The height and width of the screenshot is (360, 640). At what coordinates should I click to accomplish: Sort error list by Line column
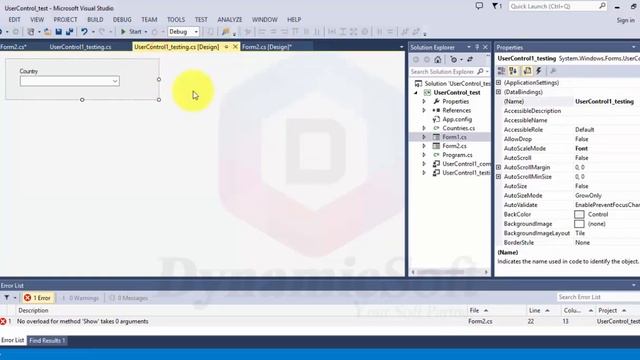pos(539,311)
